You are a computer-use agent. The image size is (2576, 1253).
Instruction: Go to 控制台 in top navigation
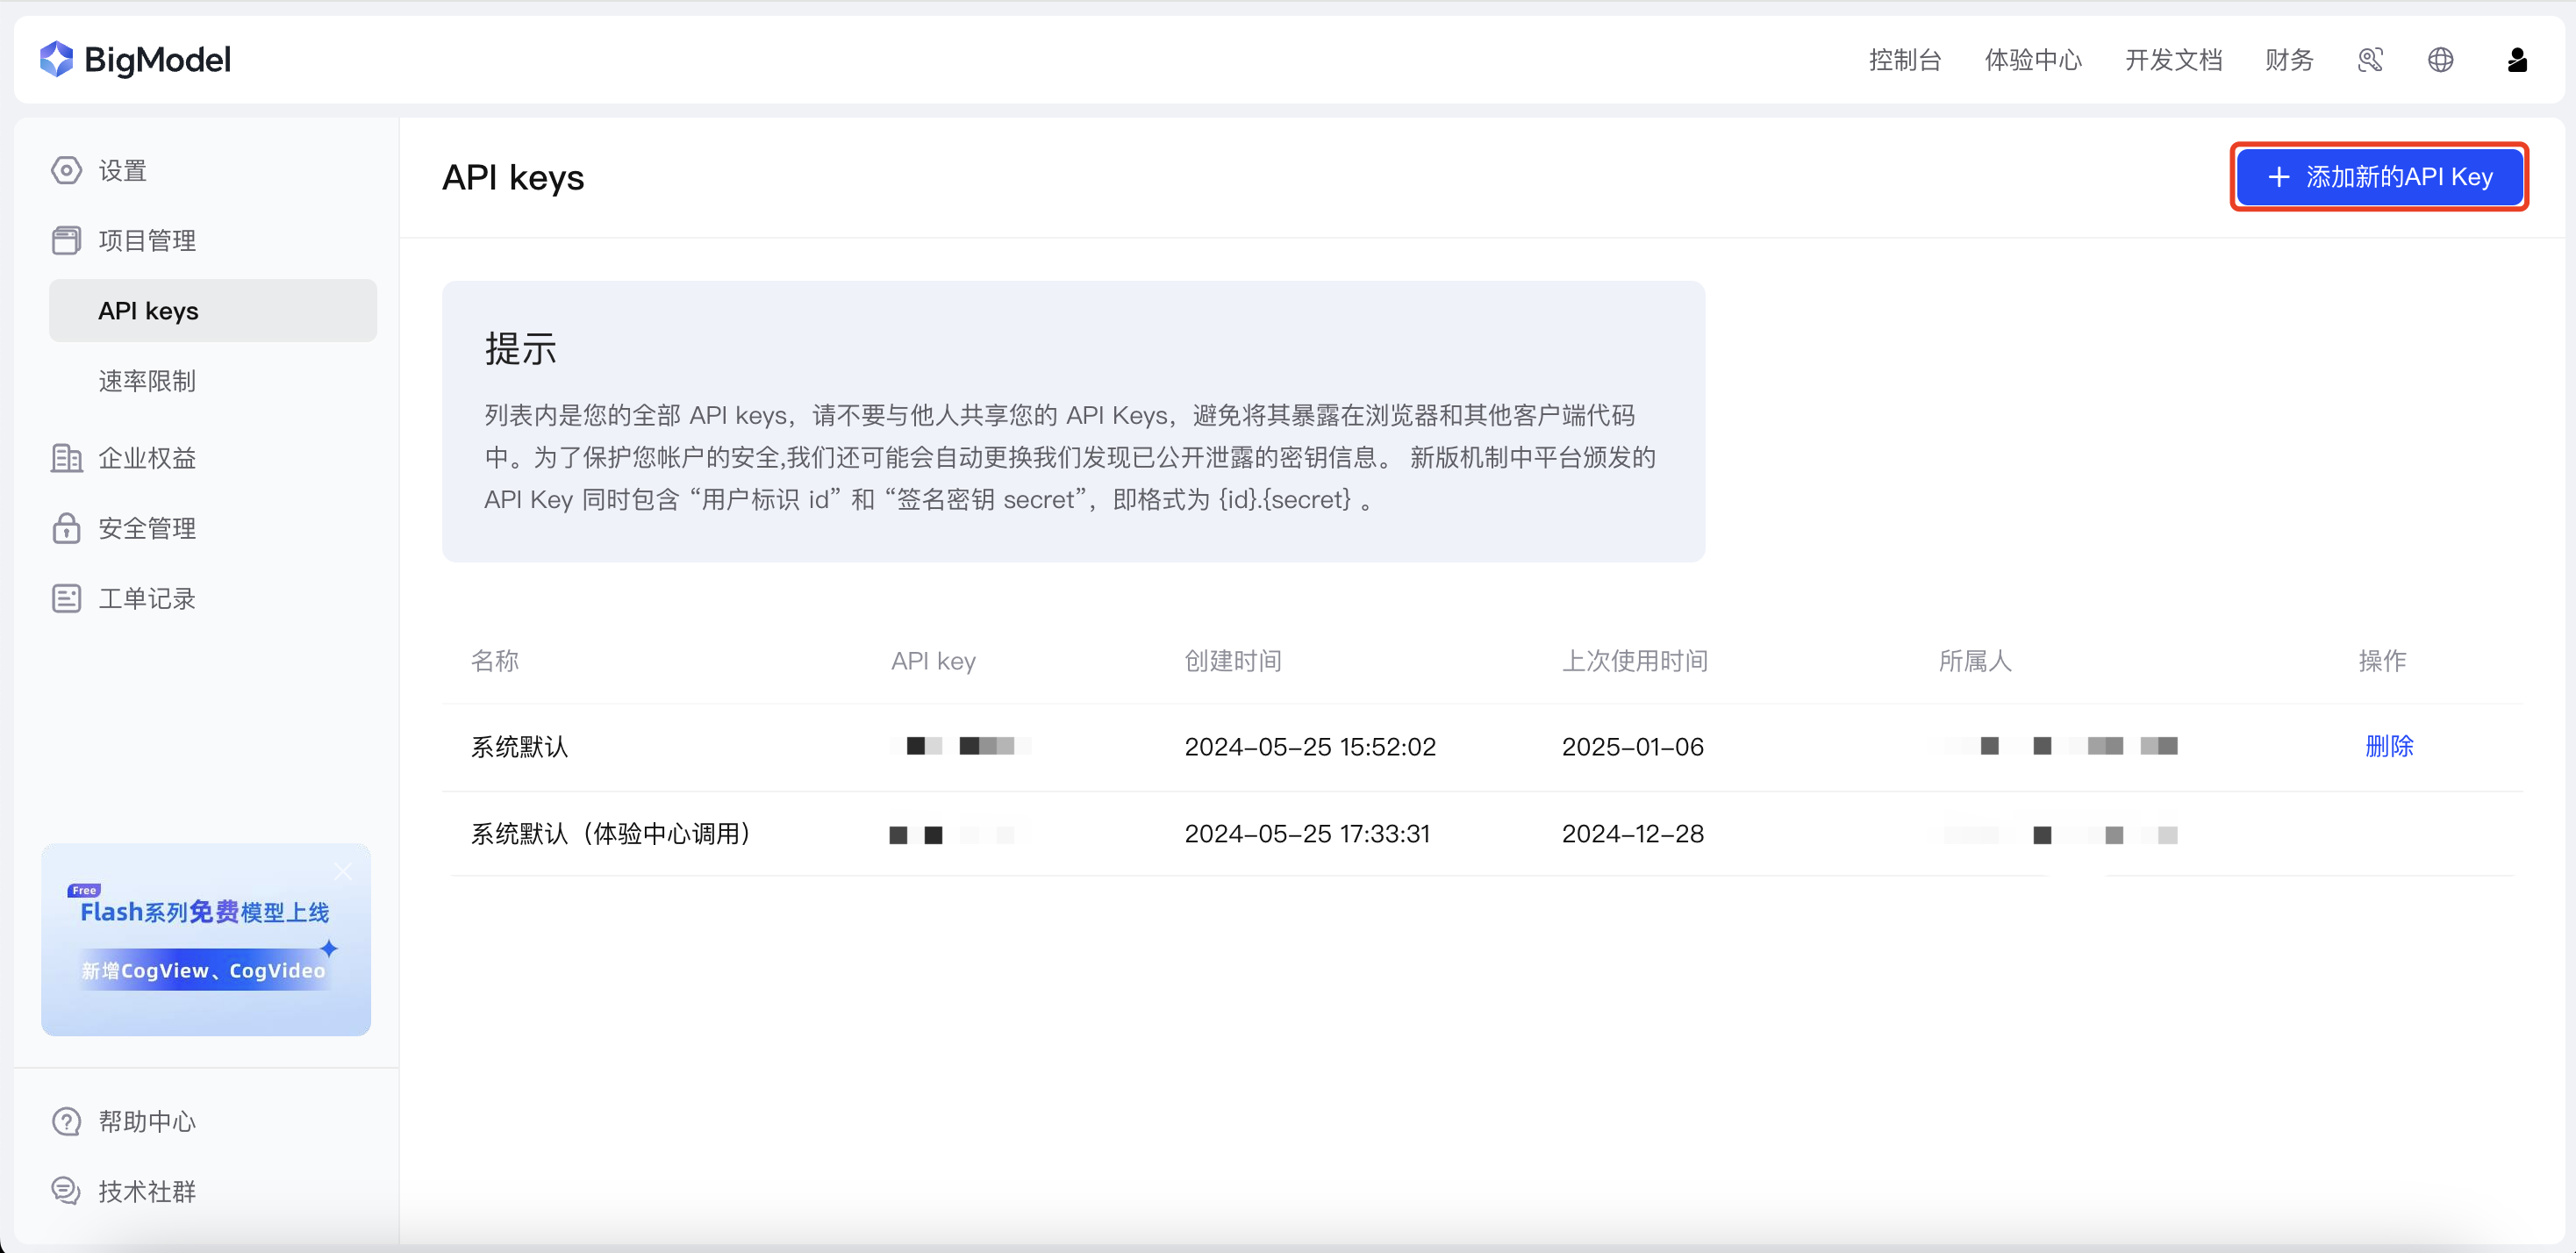pos(1904,60)
